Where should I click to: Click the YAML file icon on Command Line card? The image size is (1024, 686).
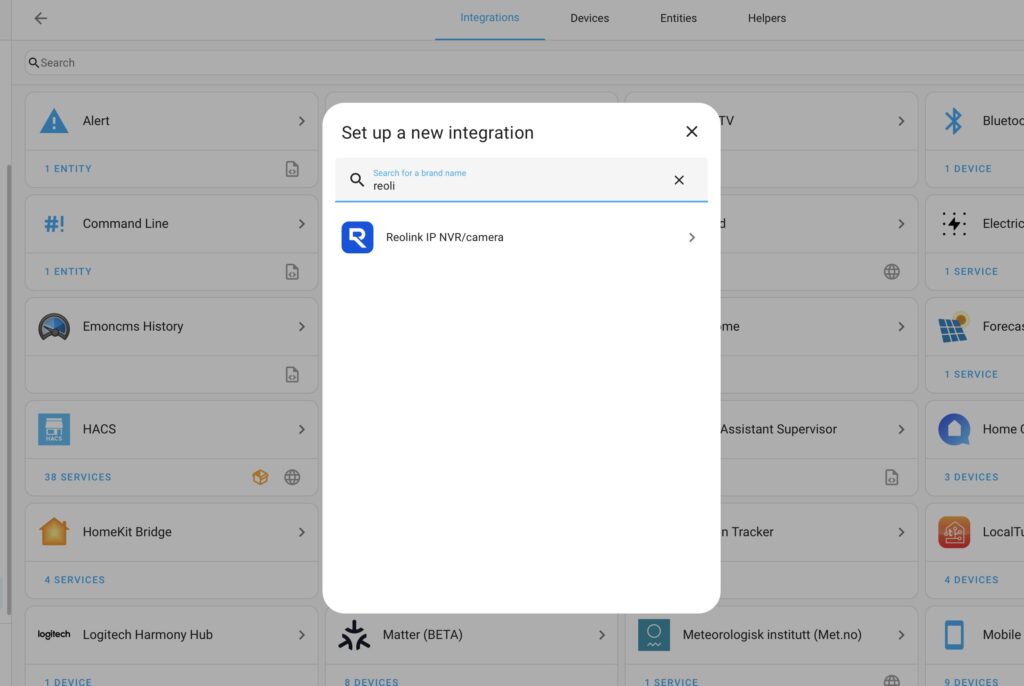[292, 272]
